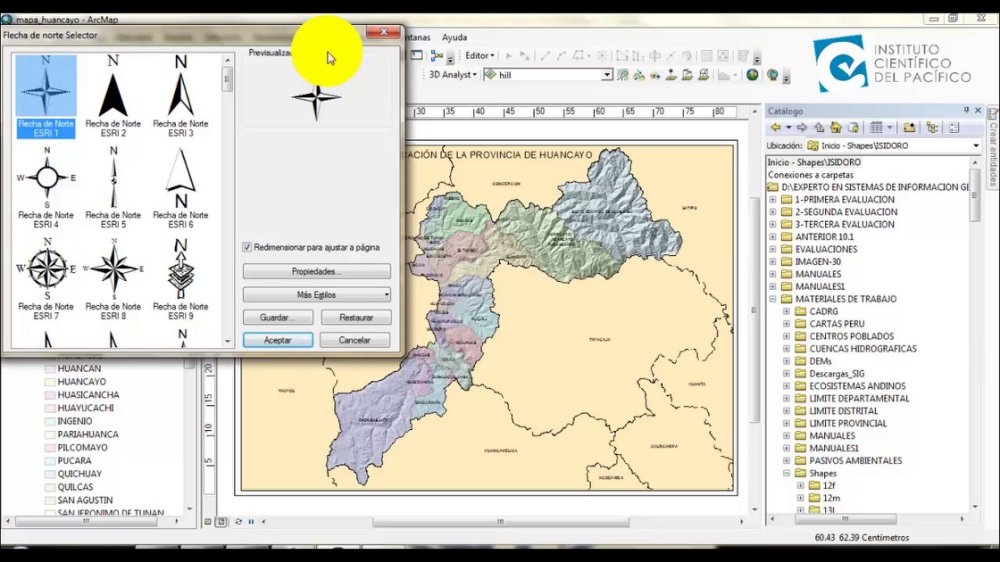This screenshot has width=1000, height=562.
Task: Click default geodatabase icon in Catálogo
Action: (853, 128)
